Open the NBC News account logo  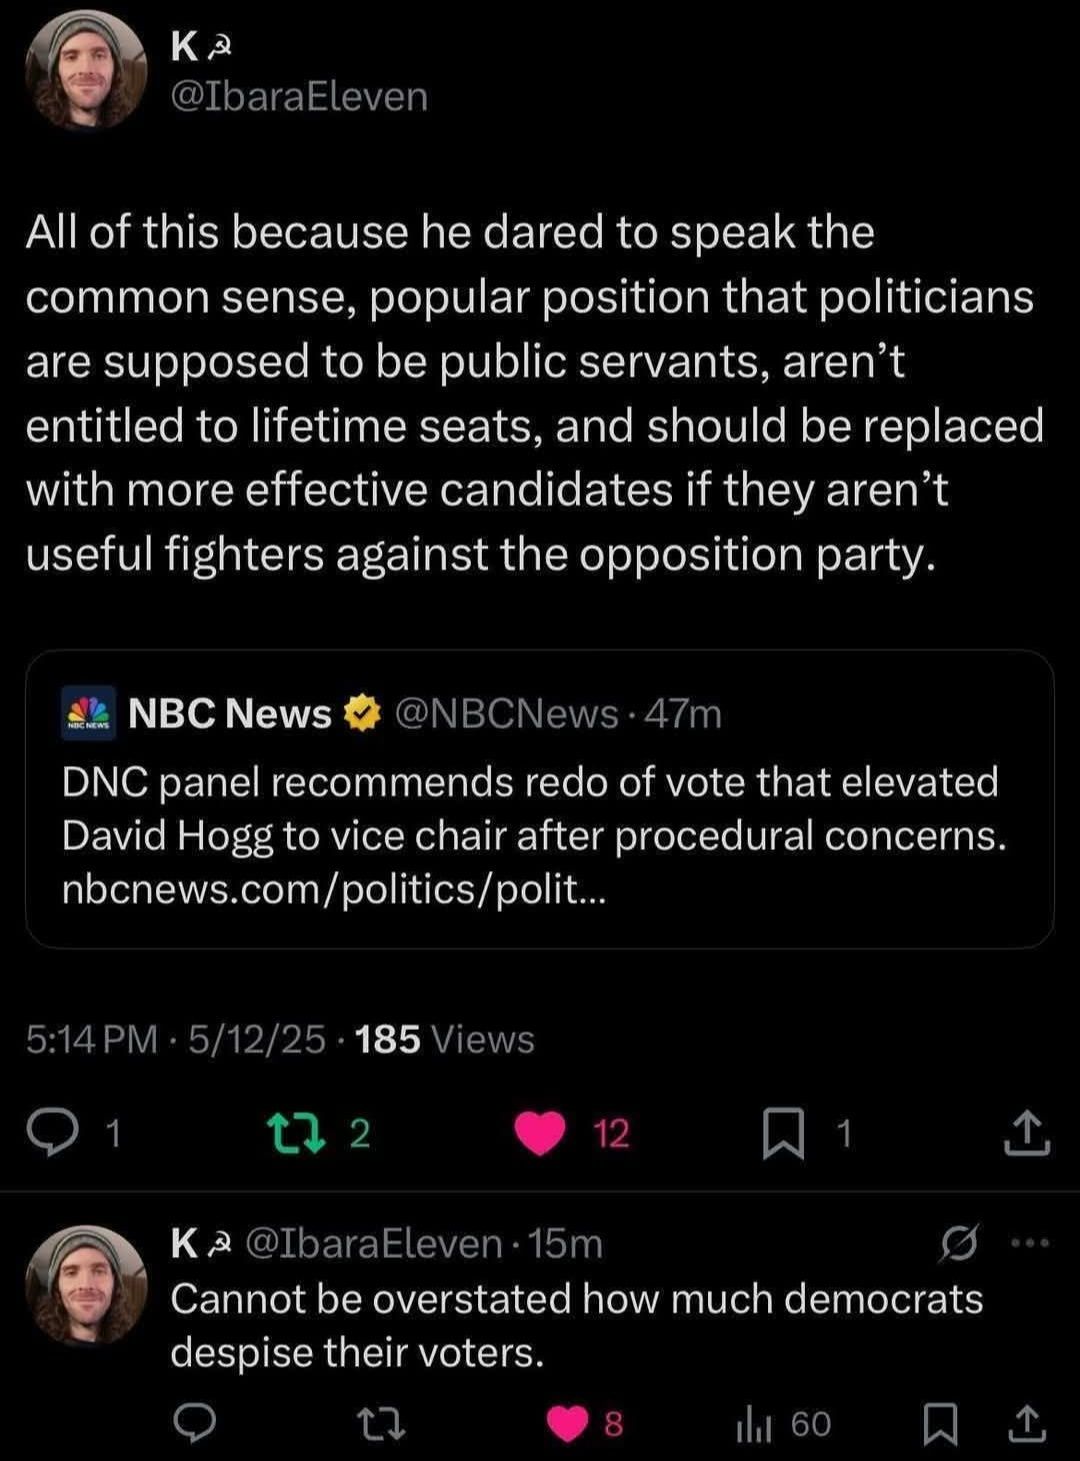coord(88,713)
